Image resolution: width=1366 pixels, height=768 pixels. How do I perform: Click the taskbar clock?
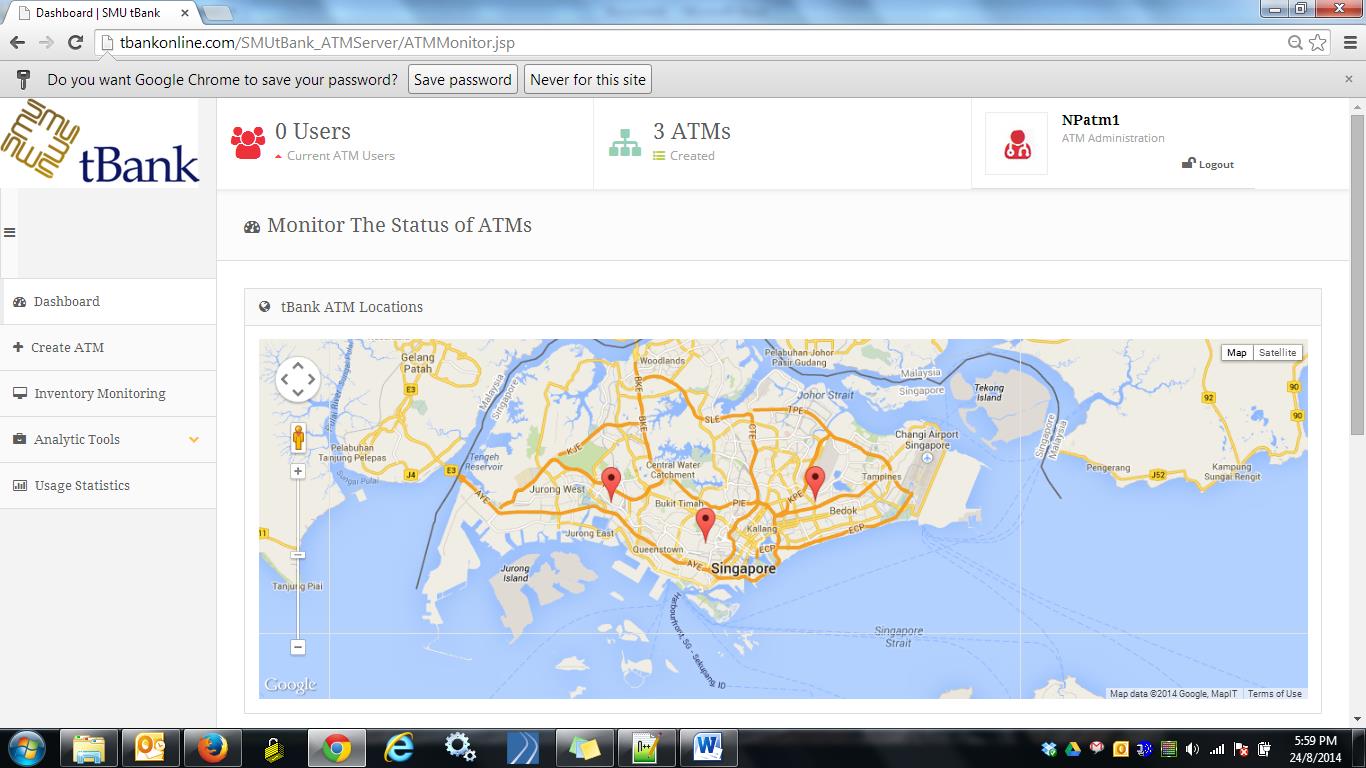tap(1315, 748)
